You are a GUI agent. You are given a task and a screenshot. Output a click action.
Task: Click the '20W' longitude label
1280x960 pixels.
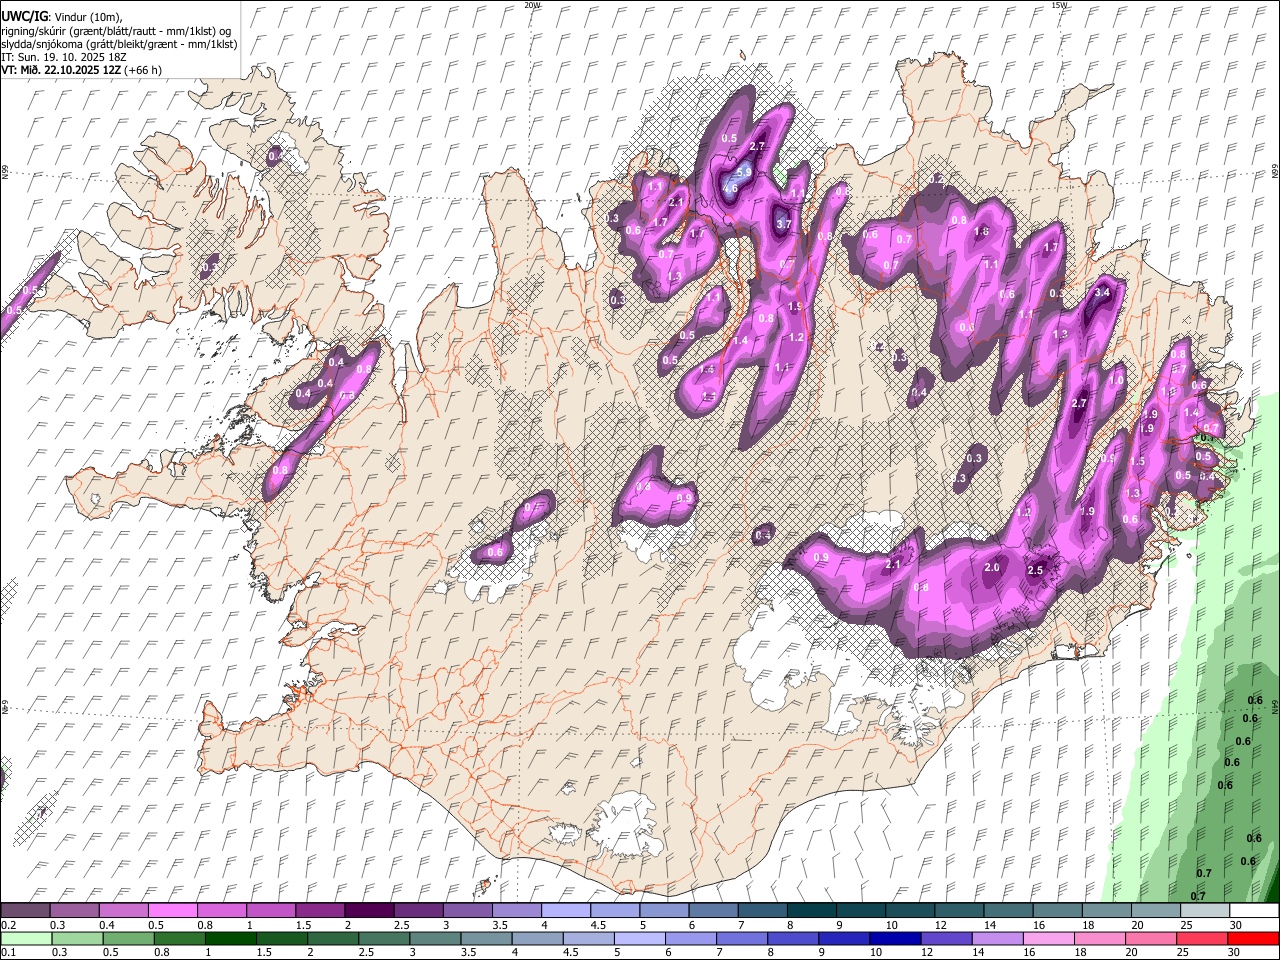pos(533,5)
